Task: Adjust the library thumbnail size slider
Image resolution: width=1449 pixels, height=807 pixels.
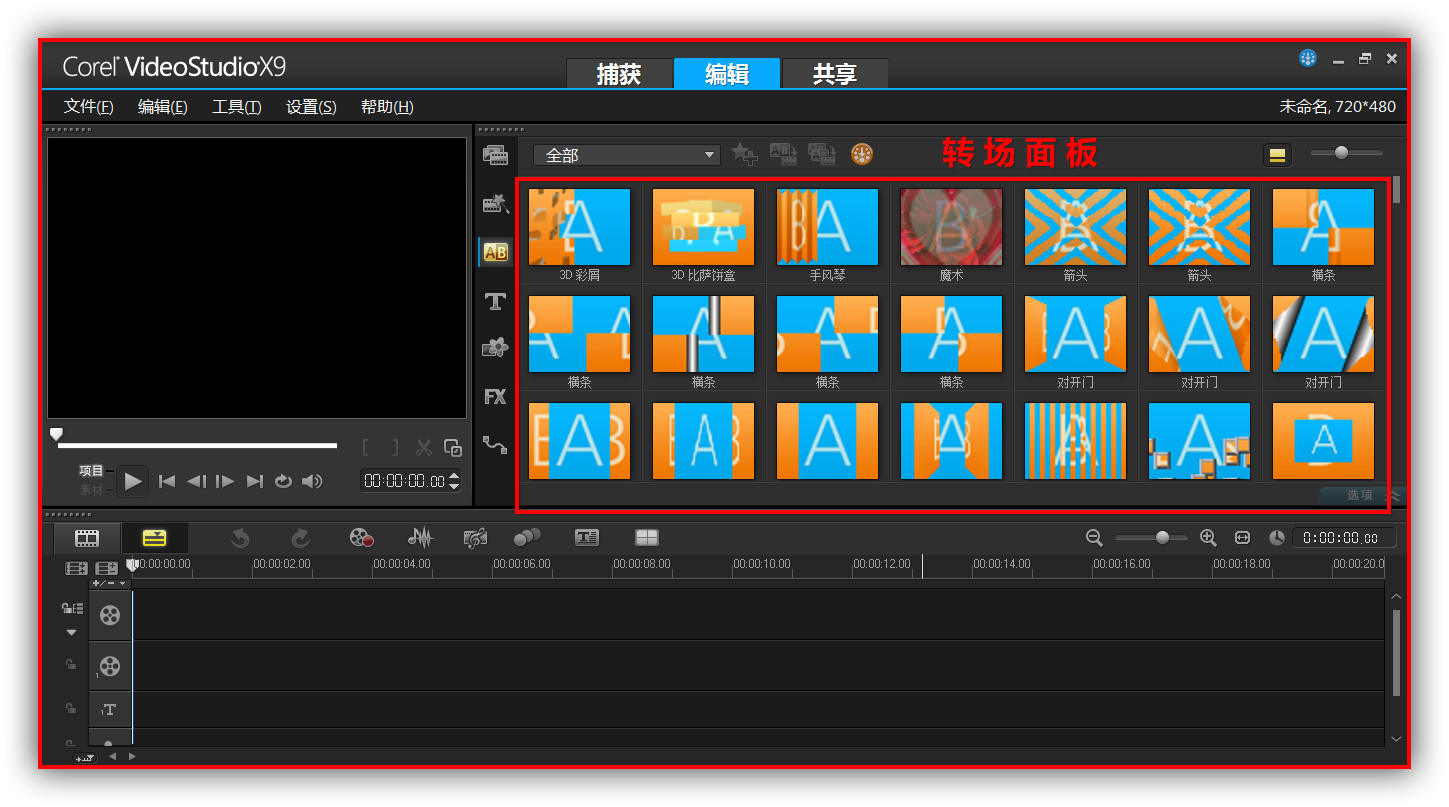Action: pos(1340,153)
